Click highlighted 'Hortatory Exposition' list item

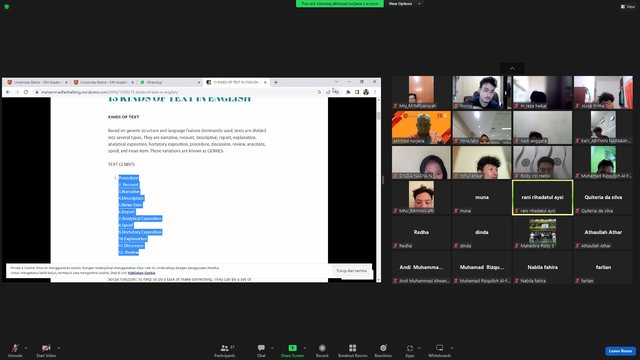pyautogui.click(x=141, y=232)
